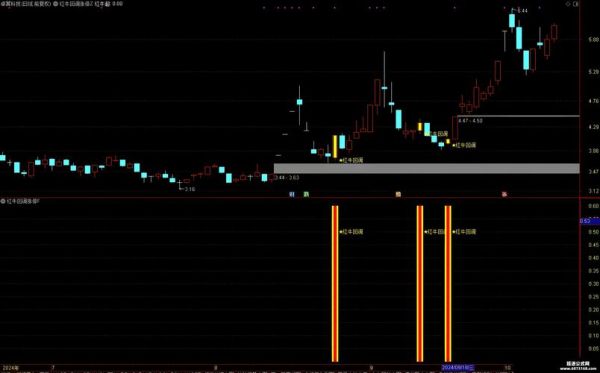Viewport: 600px width, 373px height.
Task: Click the square icon at top-right corner
Action: (x=576, y=4)
